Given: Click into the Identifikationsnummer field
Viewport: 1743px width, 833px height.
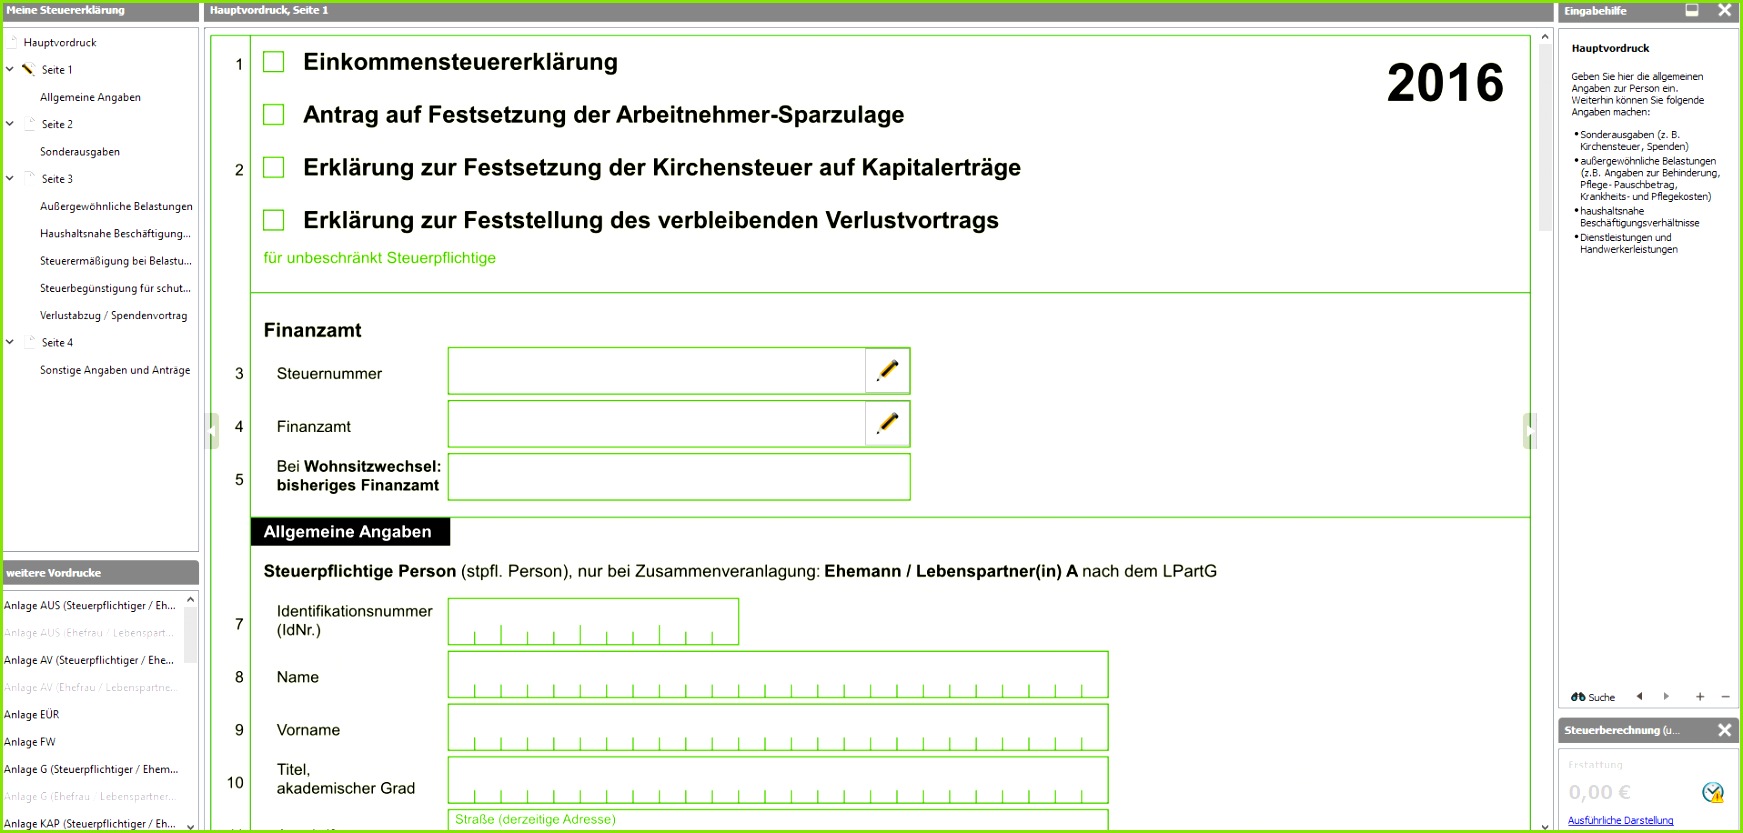Looking at the screenshot, I should 593,621.
